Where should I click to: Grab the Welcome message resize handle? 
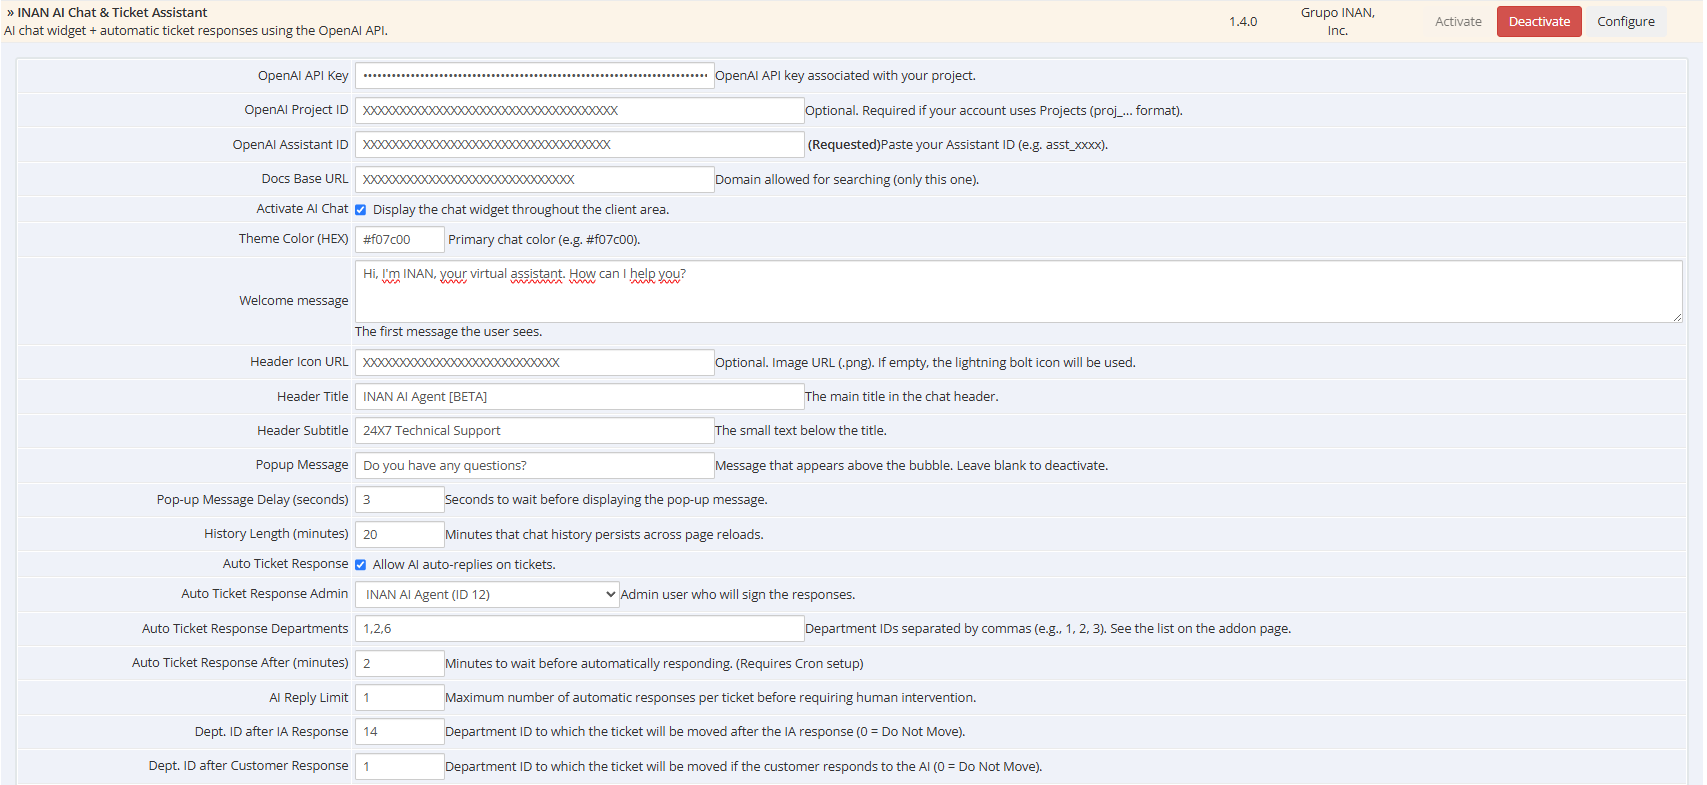(1677, 317)
